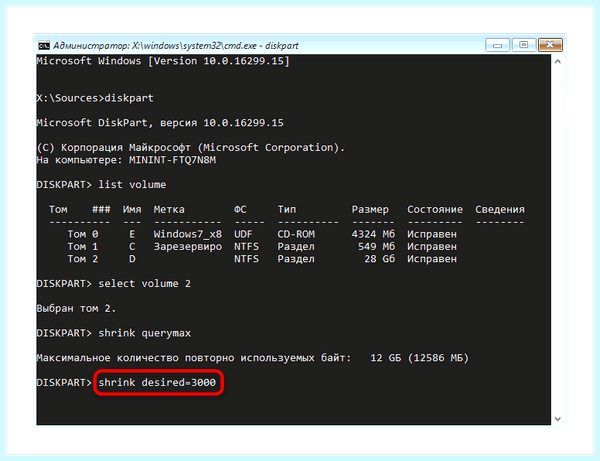Click the scrollbar down arrow
600x461 pixels.
click(x=558, y=419)
